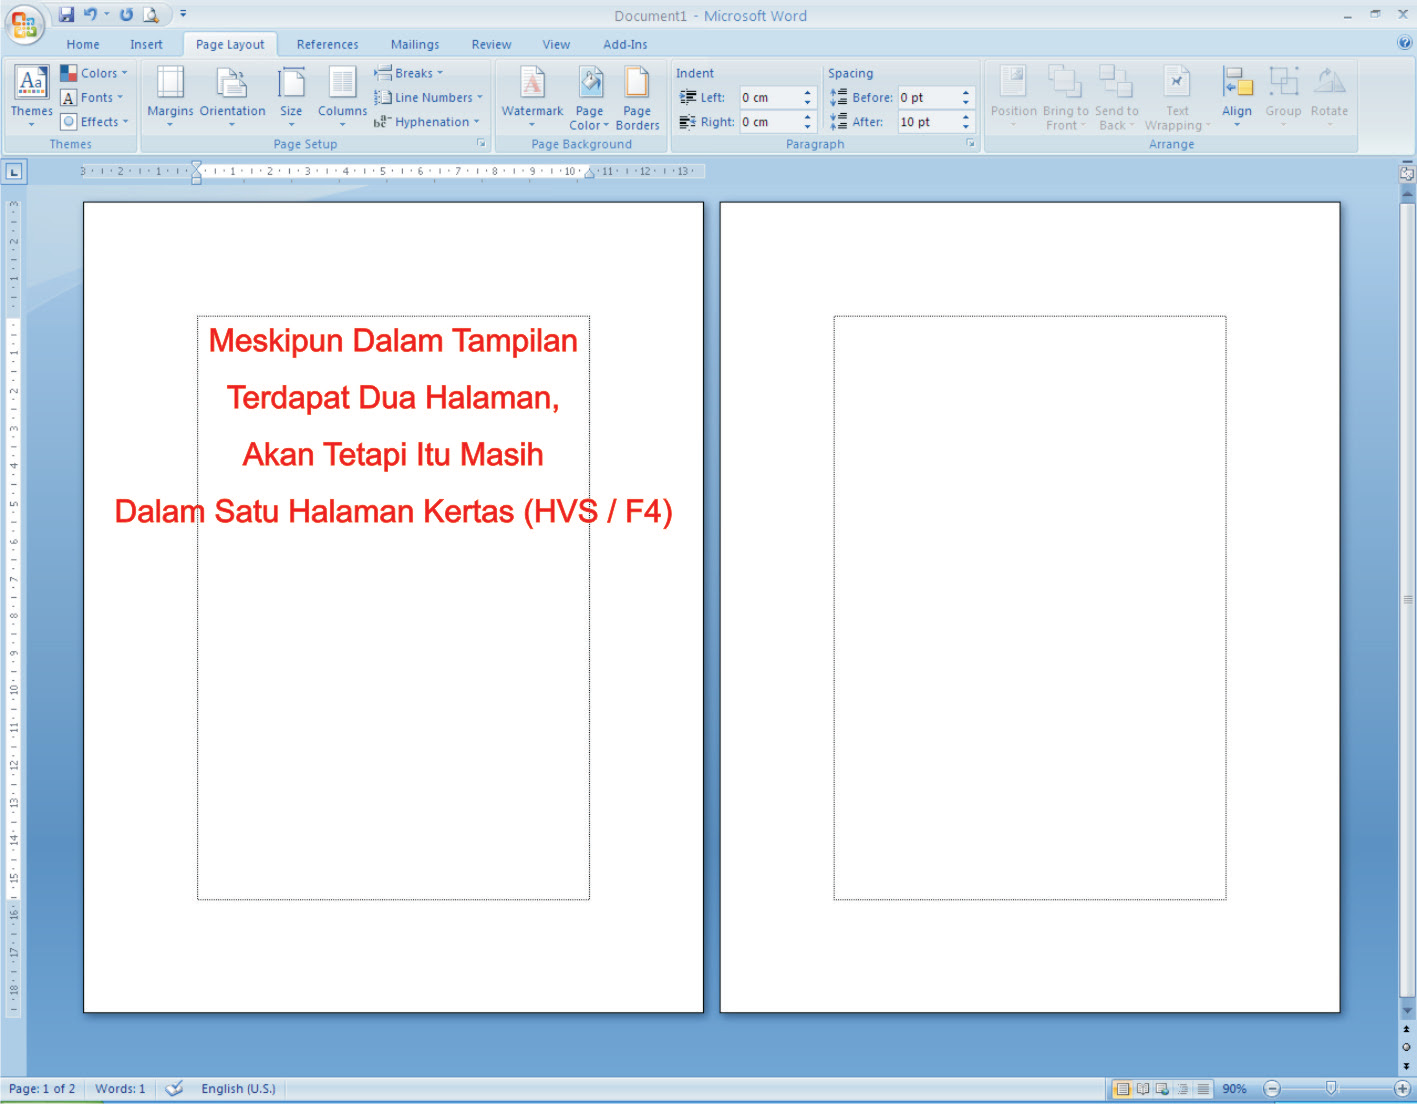Click the 90% zoom level button
Image resolution: width=1417 pixels, height=1104 pixels.
(x=1234, y=1089)
